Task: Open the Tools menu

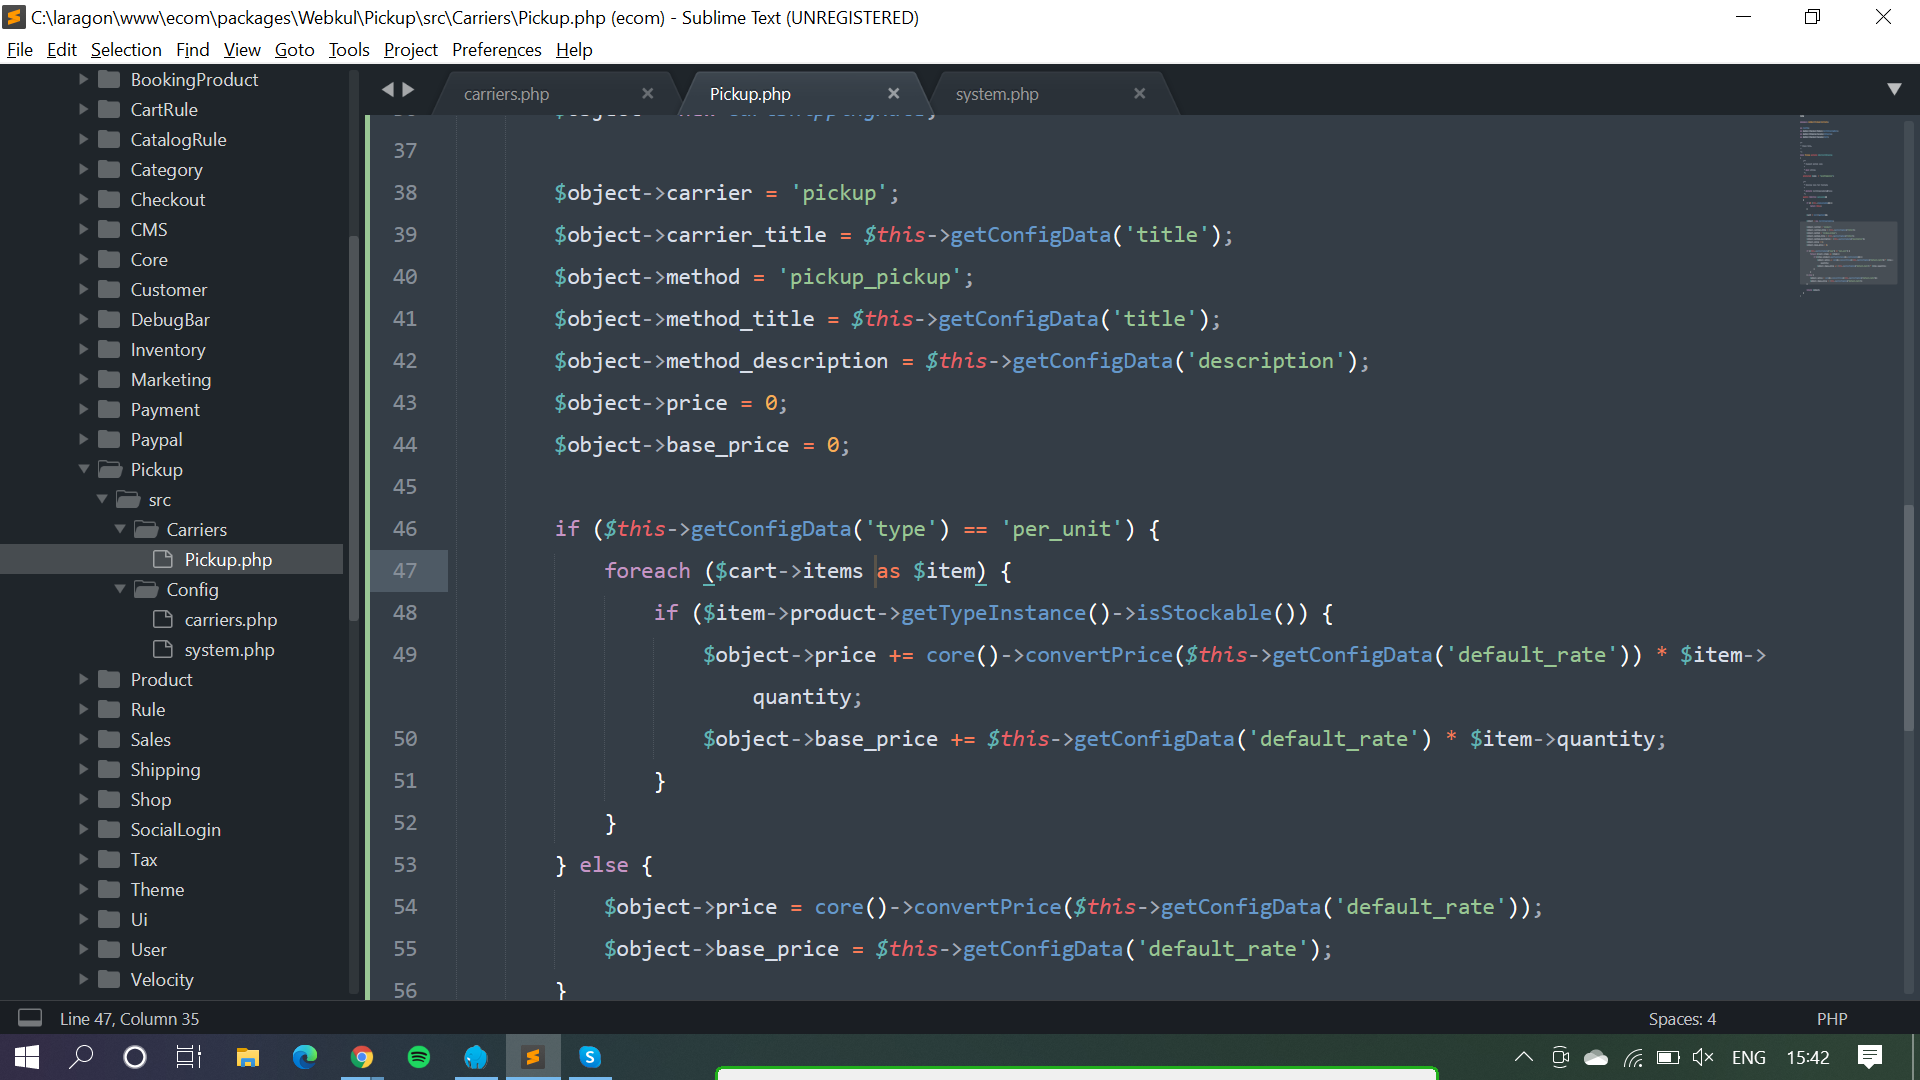Action: (x=349, y=50)
